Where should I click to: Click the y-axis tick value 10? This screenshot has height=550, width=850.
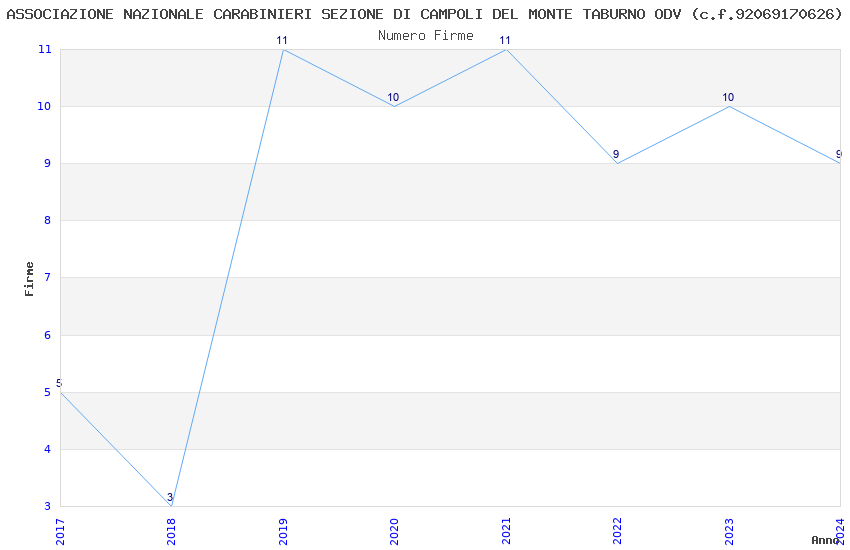[44, 106]
